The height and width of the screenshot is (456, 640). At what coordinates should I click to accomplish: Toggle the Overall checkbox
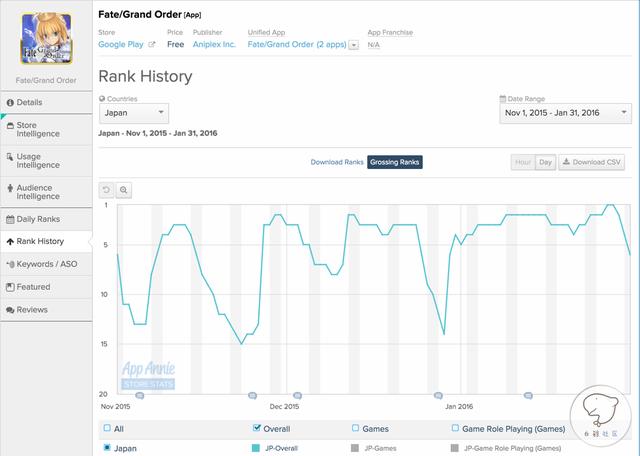click(x=258, y=428)
